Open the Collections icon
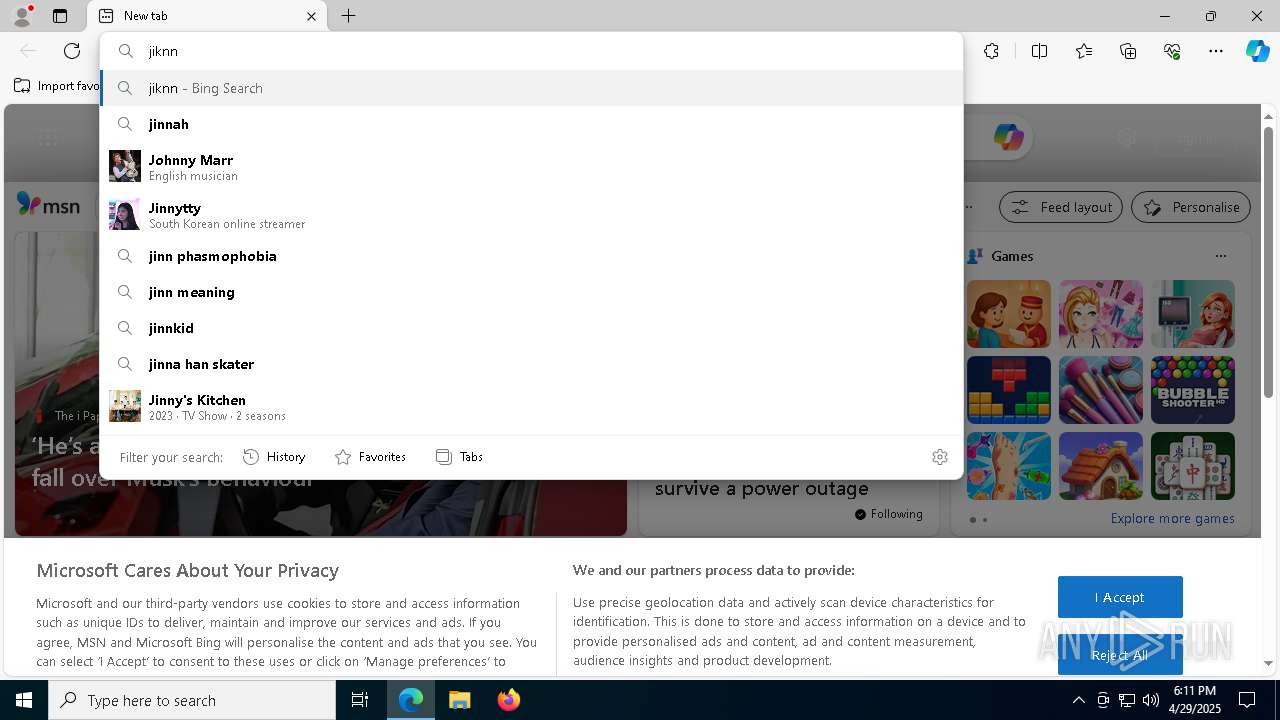The height and width of the screenshot is (720, 1280). point(1128,51)
